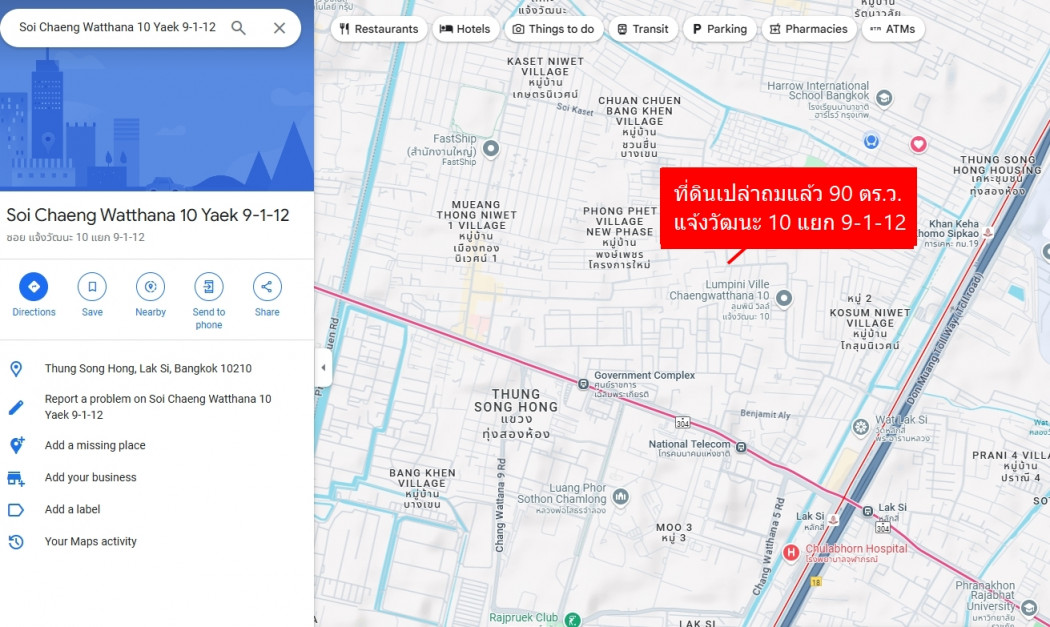Clear the search with the X icon

pos(279,27)
